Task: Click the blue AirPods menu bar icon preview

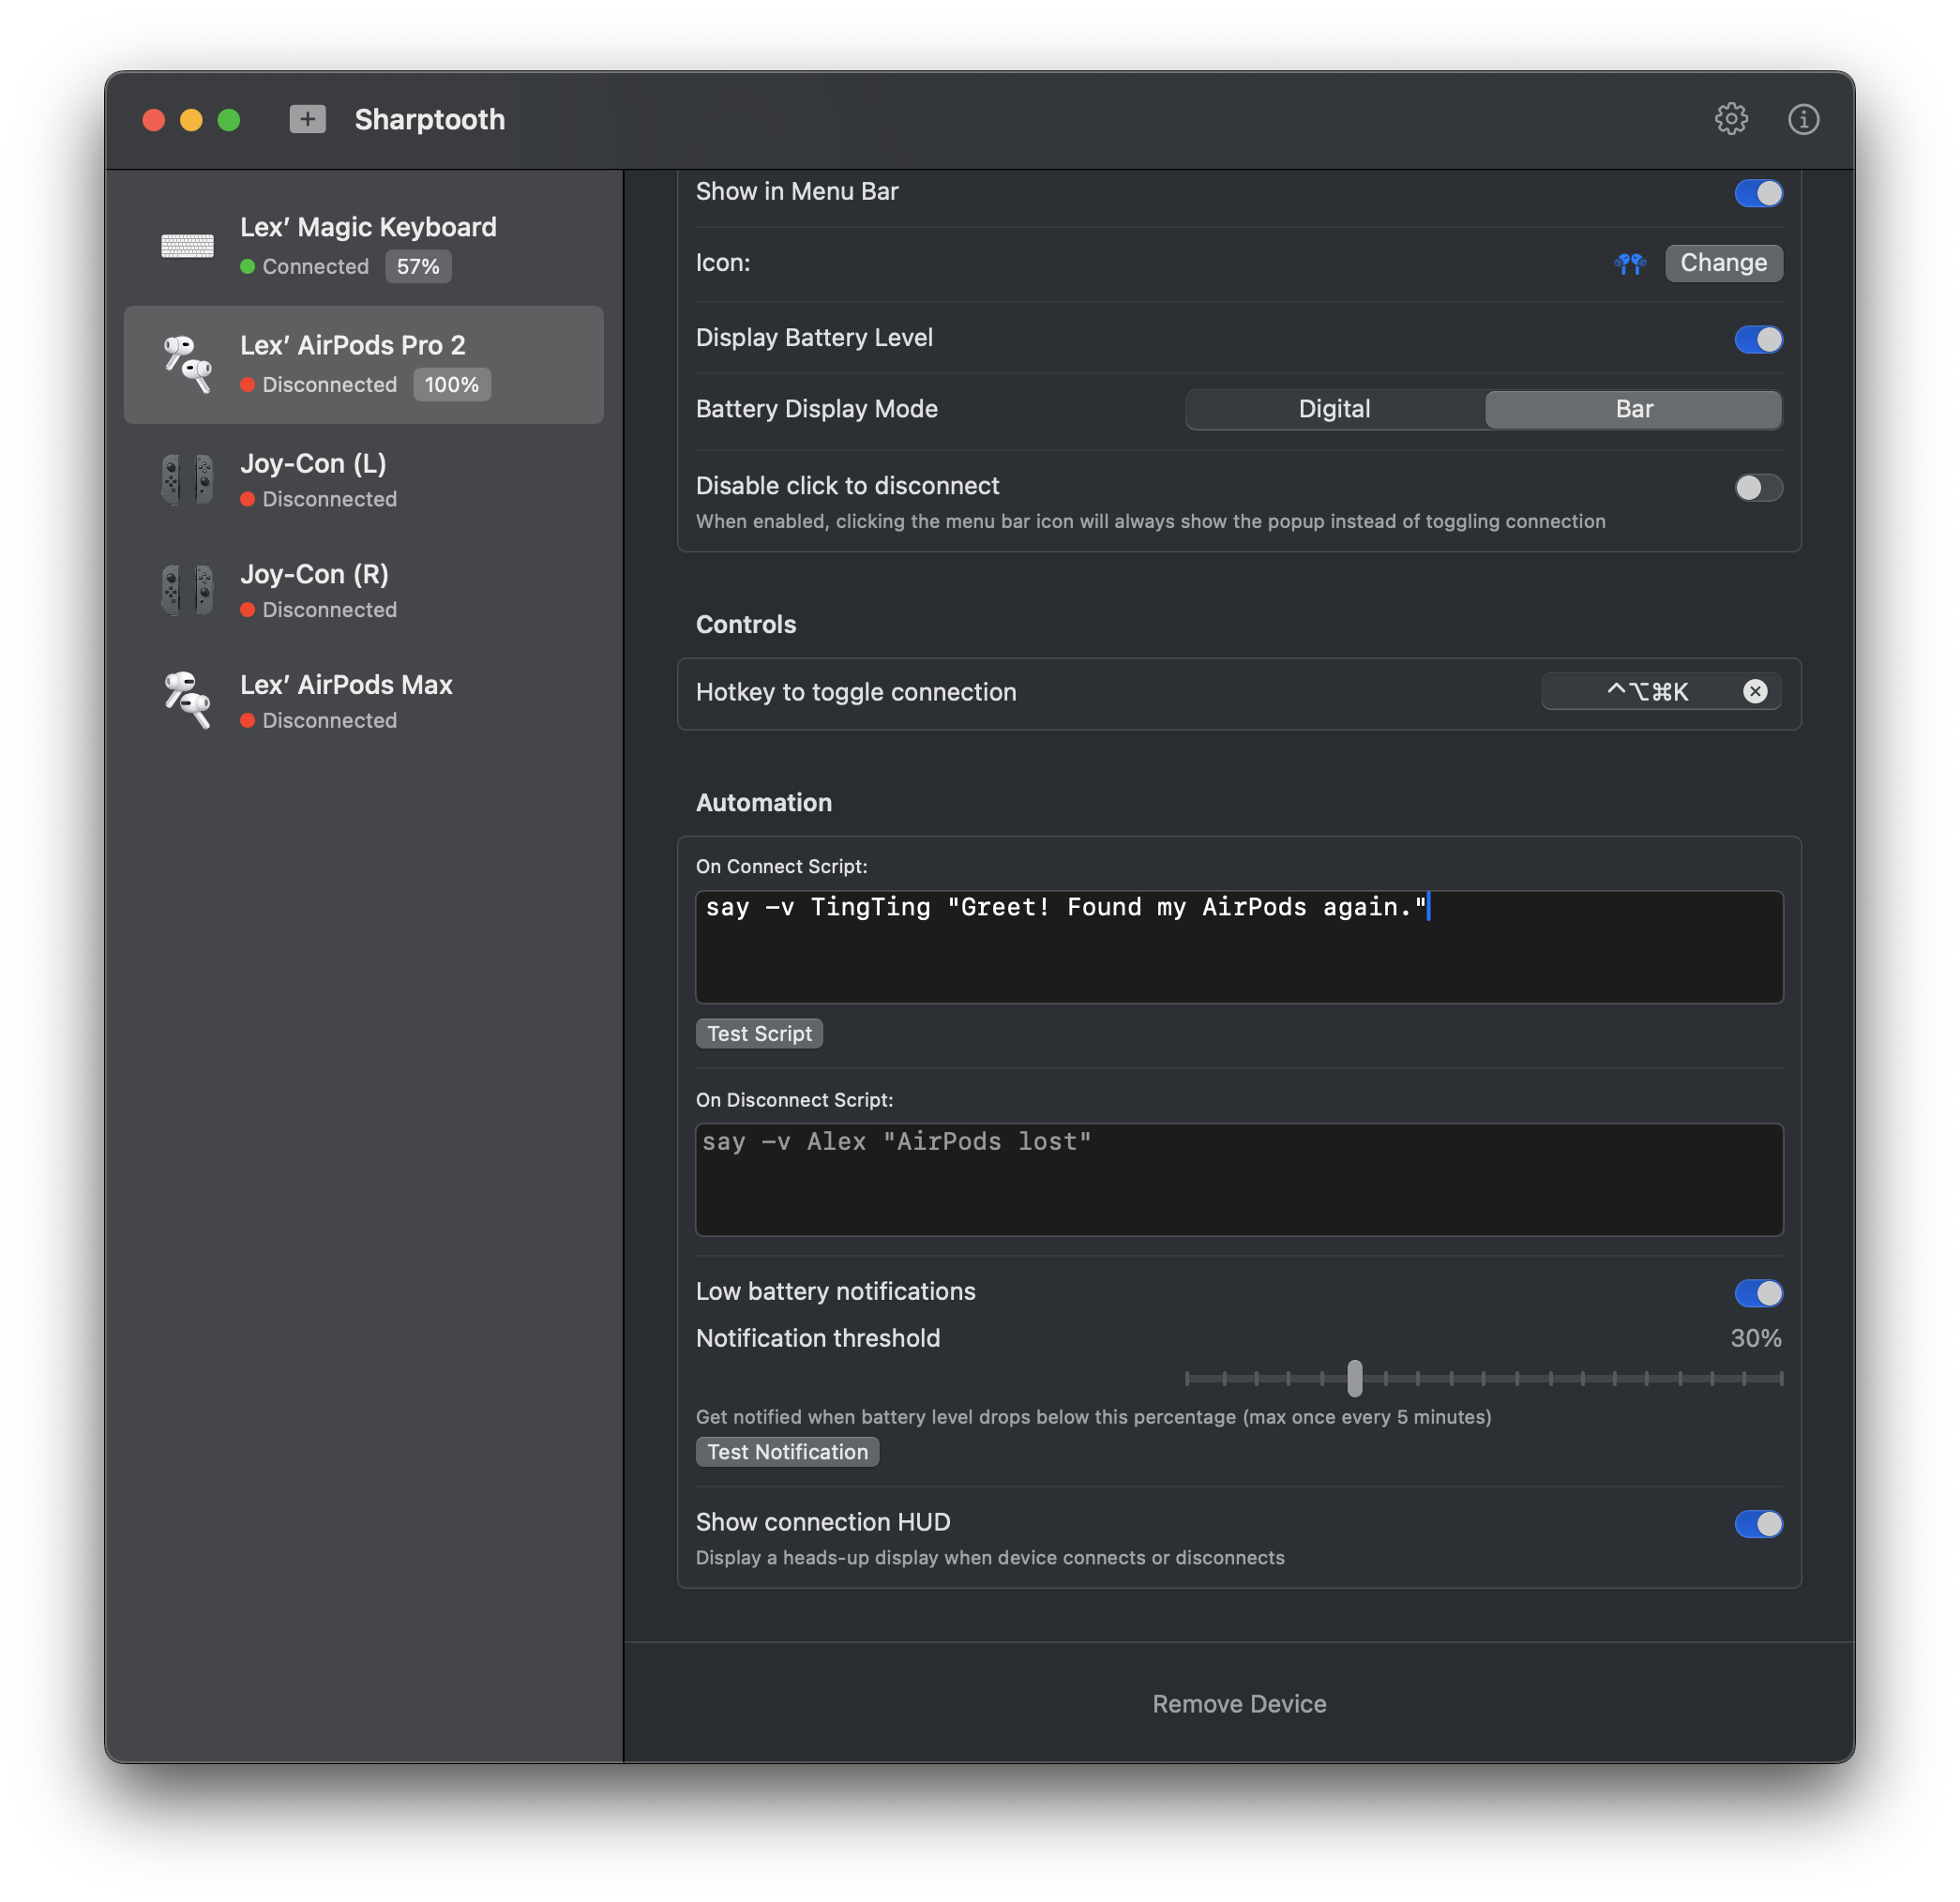Action: click(1629, 263)
